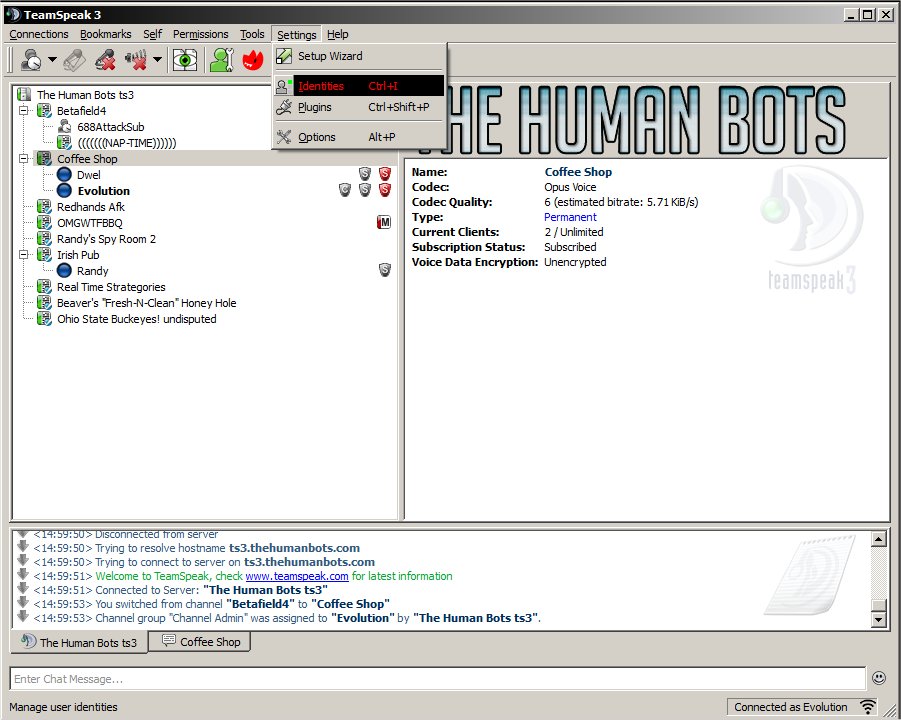901x720 pixels.
Task: Open the emoticon smiley picker
Action: point(879,678)
